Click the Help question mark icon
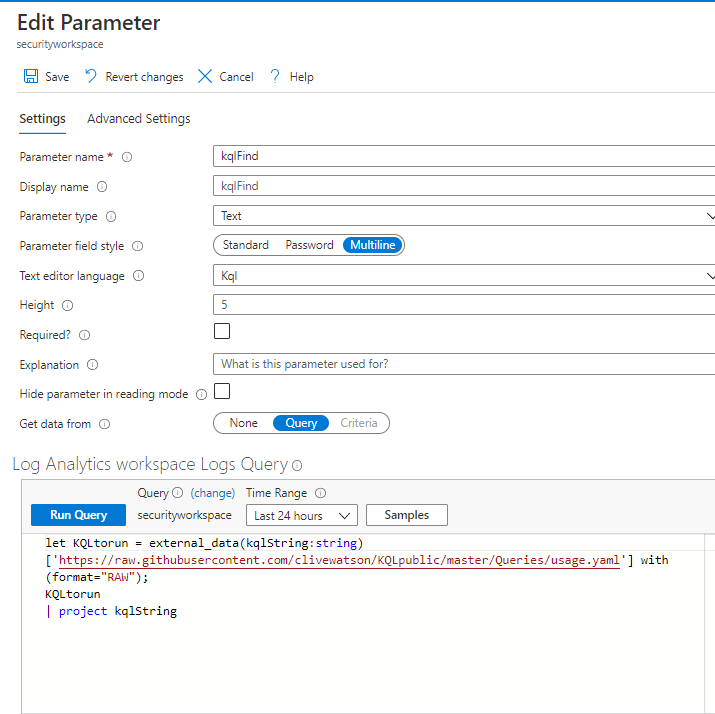The width and height of the screenshot is (715, 714). [x=275, y=77]
